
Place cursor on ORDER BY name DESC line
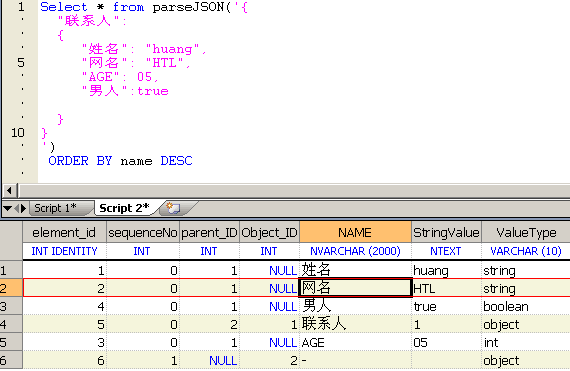[x=120, y=161]
